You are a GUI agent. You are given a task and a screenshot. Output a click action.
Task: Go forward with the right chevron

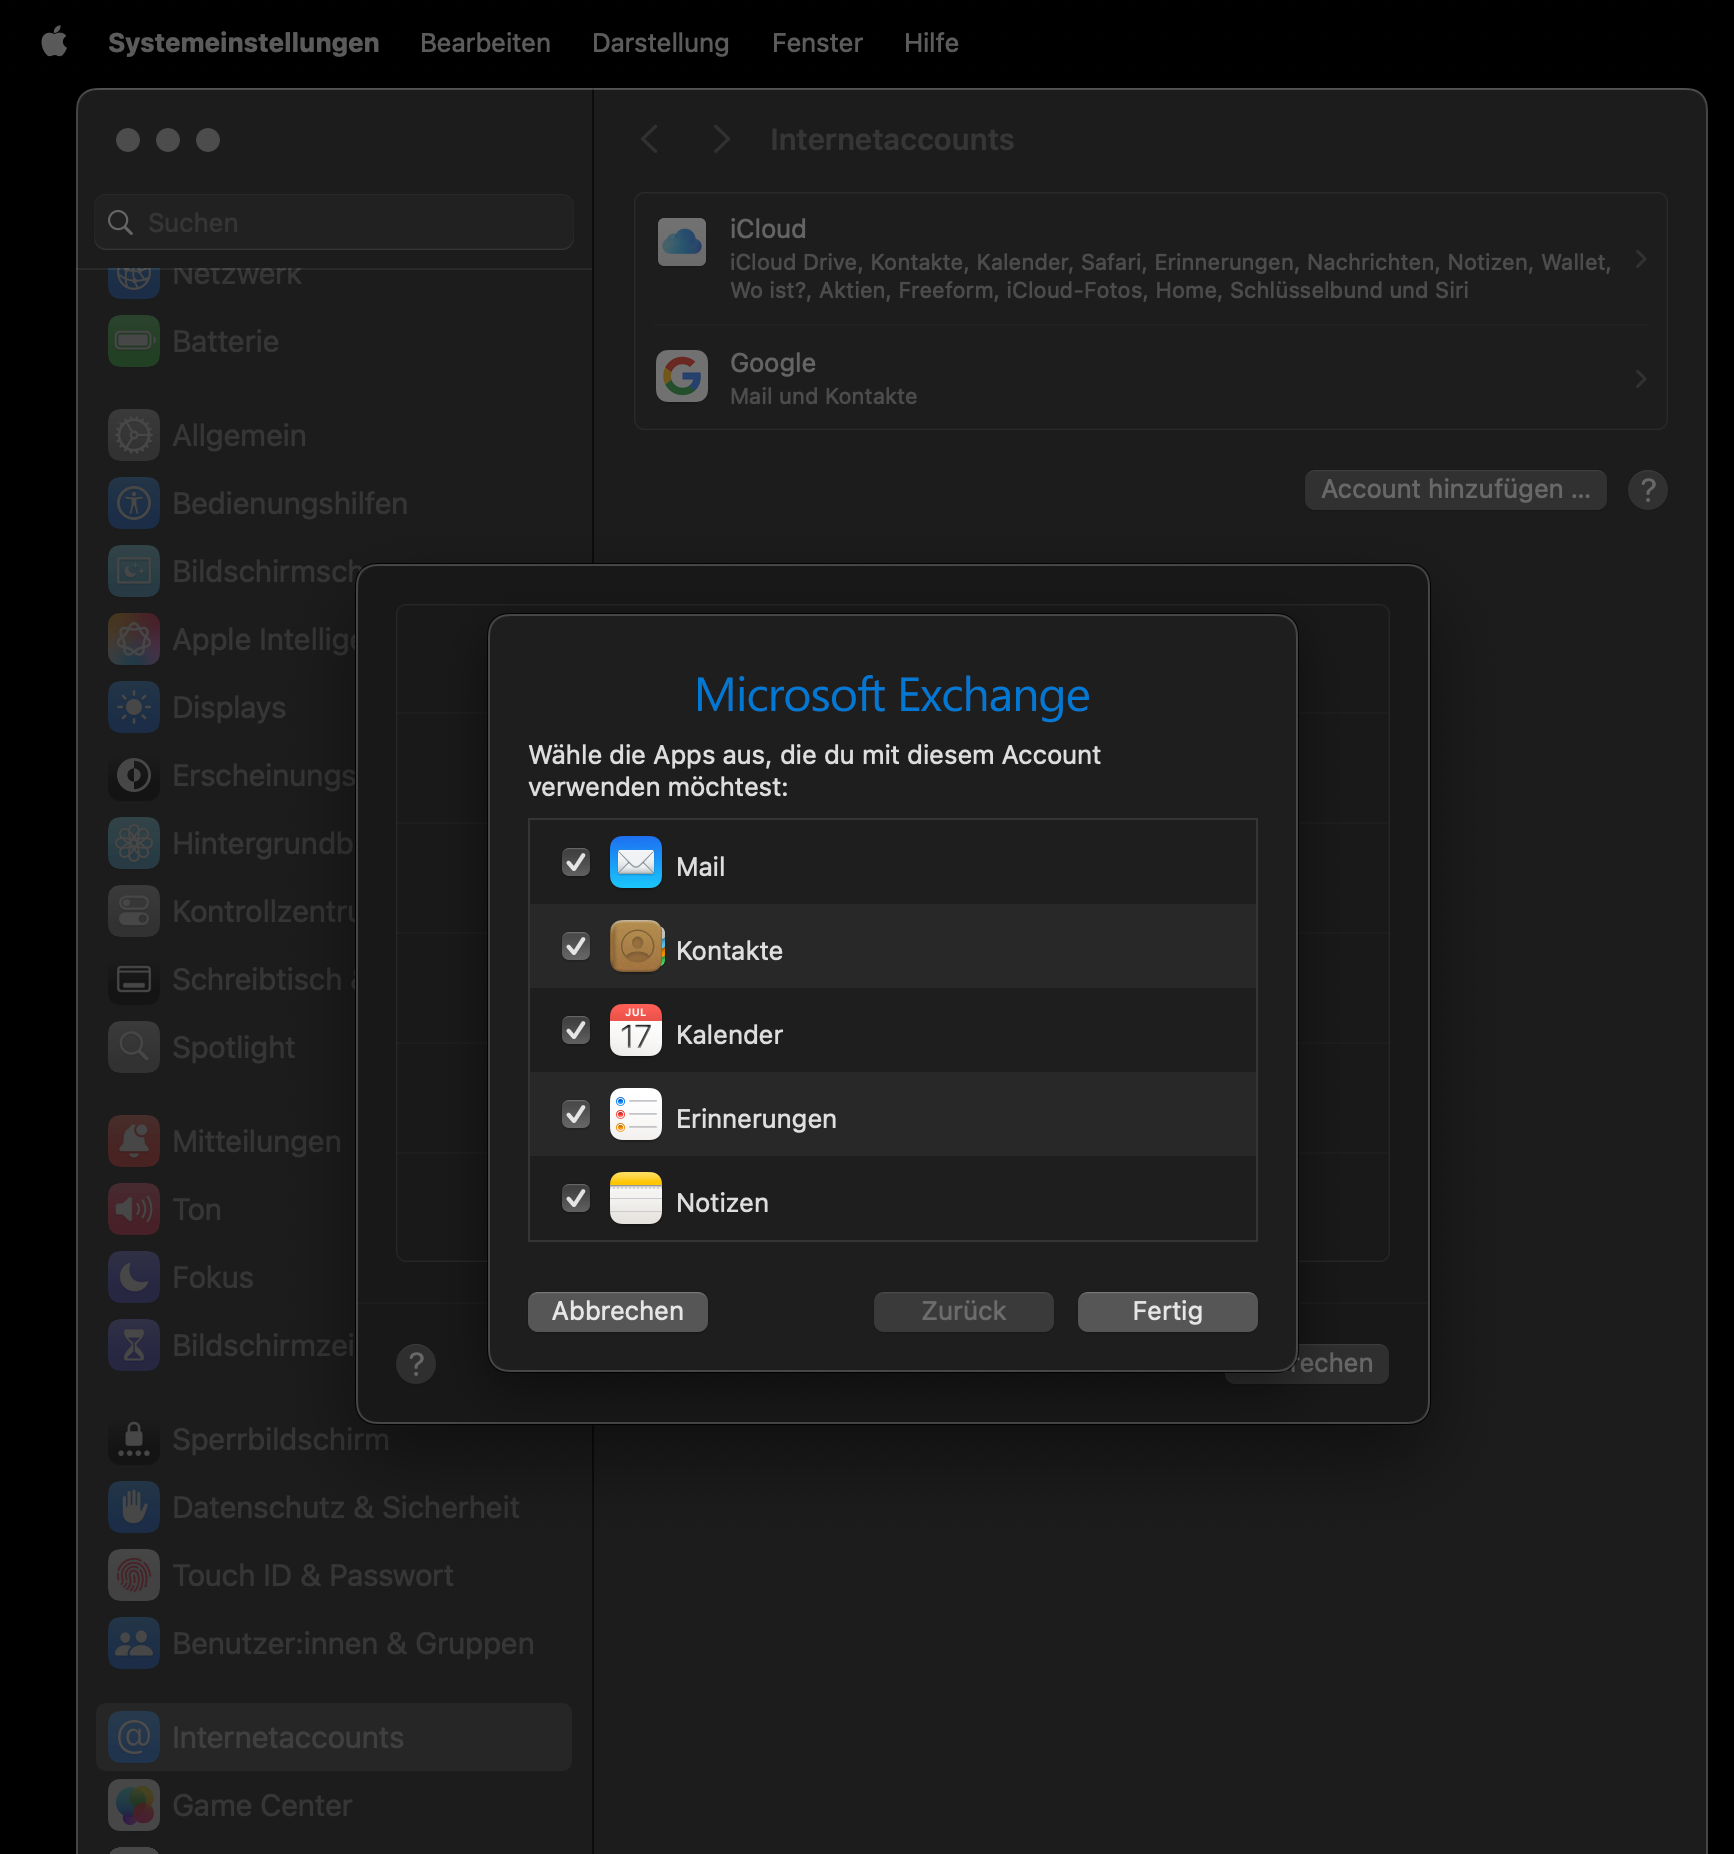tap(721, 139)
